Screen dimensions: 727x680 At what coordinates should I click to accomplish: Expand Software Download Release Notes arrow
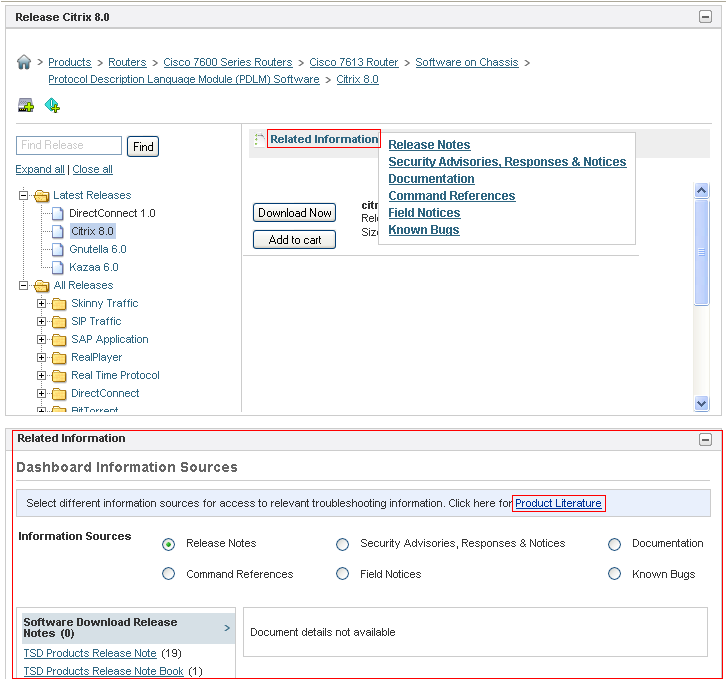(x=227, y=628)
